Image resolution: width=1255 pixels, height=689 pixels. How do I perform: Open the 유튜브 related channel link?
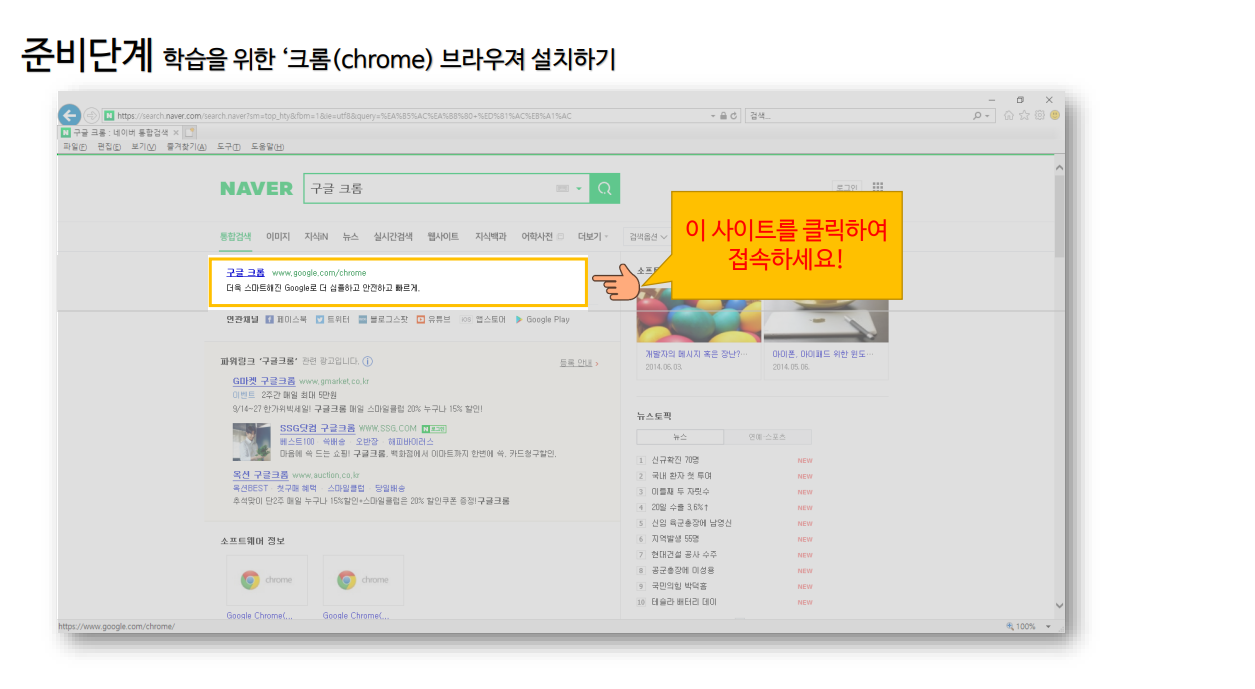coord(433,320)
